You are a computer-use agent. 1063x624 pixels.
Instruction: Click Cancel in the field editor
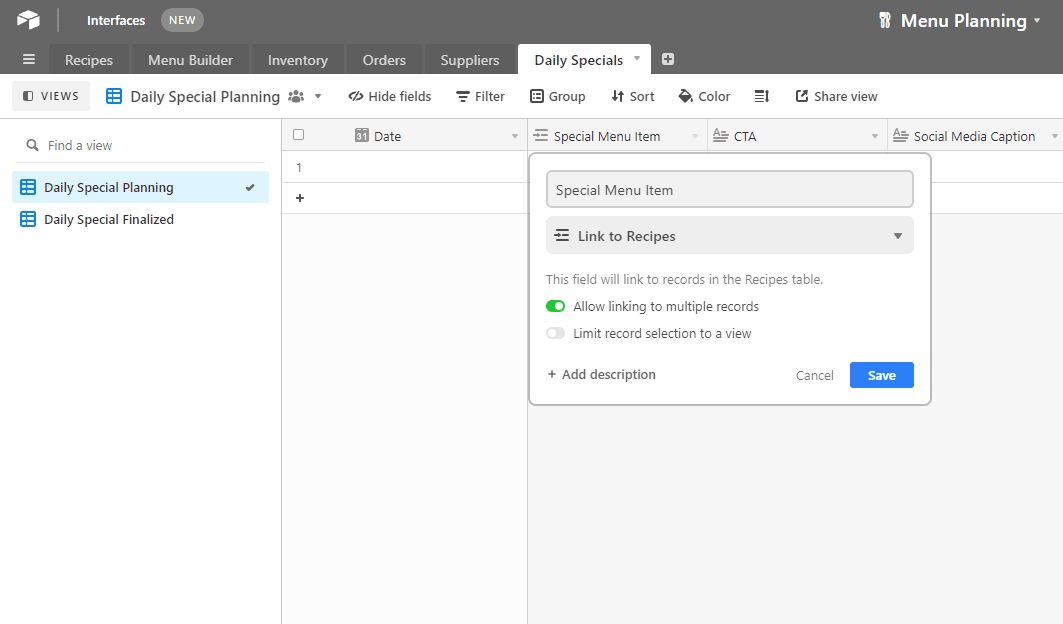[814, 375]
